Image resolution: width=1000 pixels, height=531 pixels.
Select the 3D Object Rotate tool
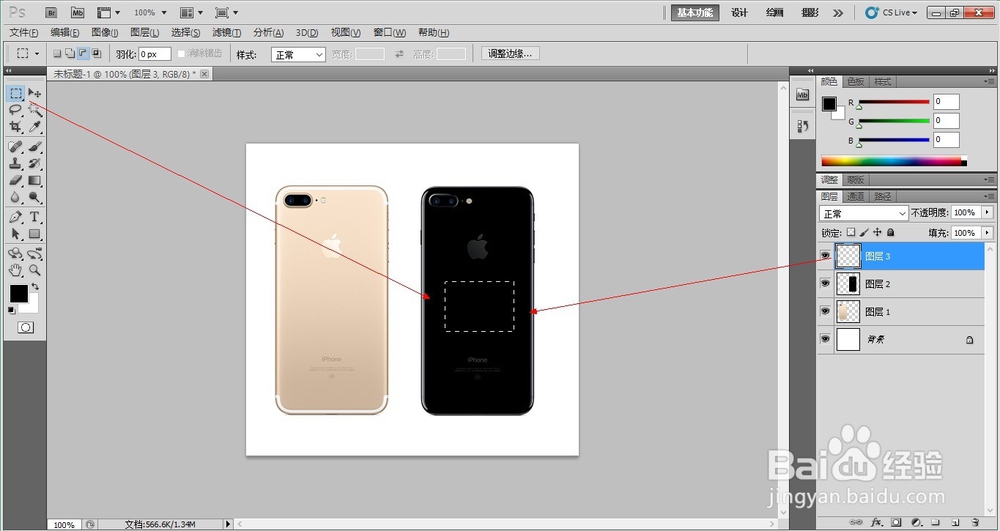[x=16, y=254]
